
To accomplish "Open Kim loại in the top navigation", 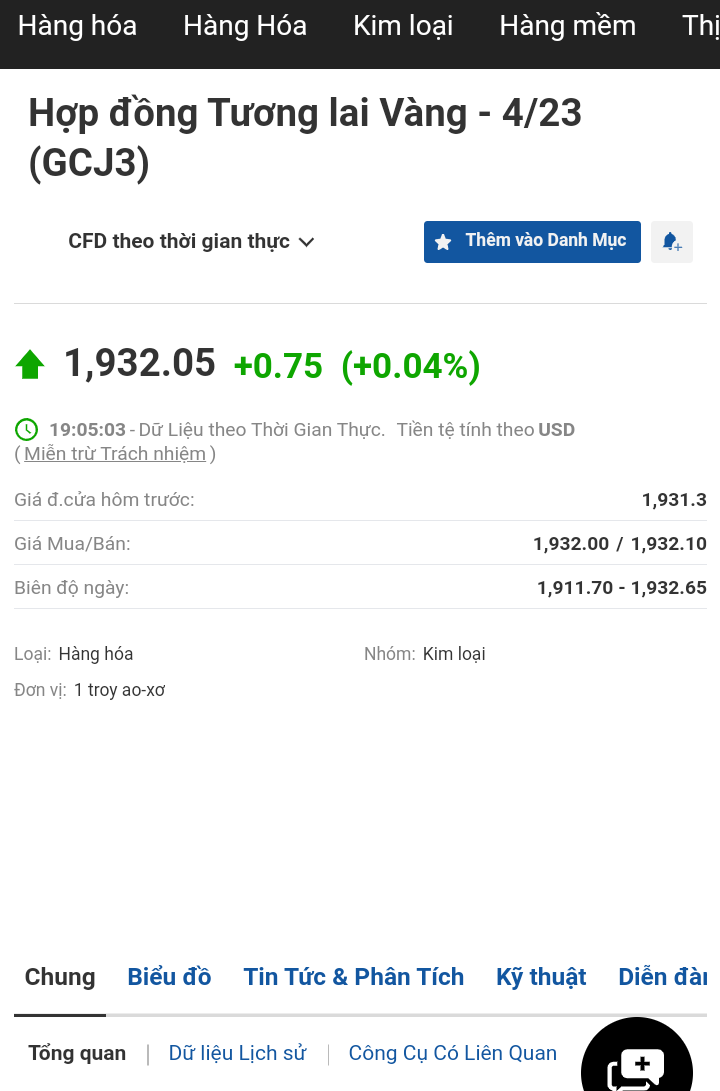I will pos(403,26).
